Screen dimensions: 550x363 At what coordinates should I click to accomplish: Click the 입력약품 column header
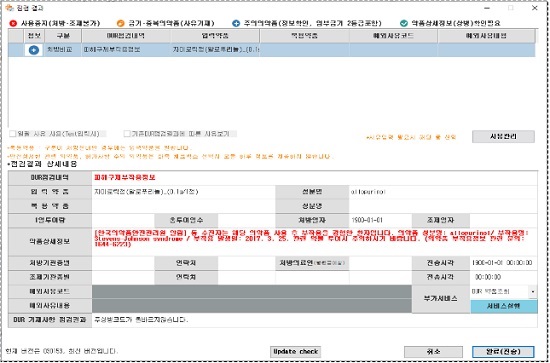[x=215, y=36]
